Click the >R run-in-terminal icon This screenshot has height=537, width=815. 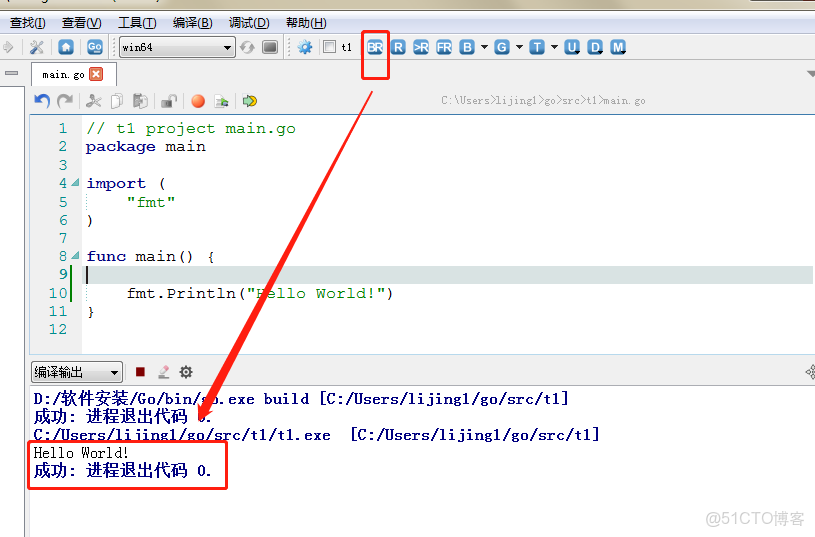(421, 47)
